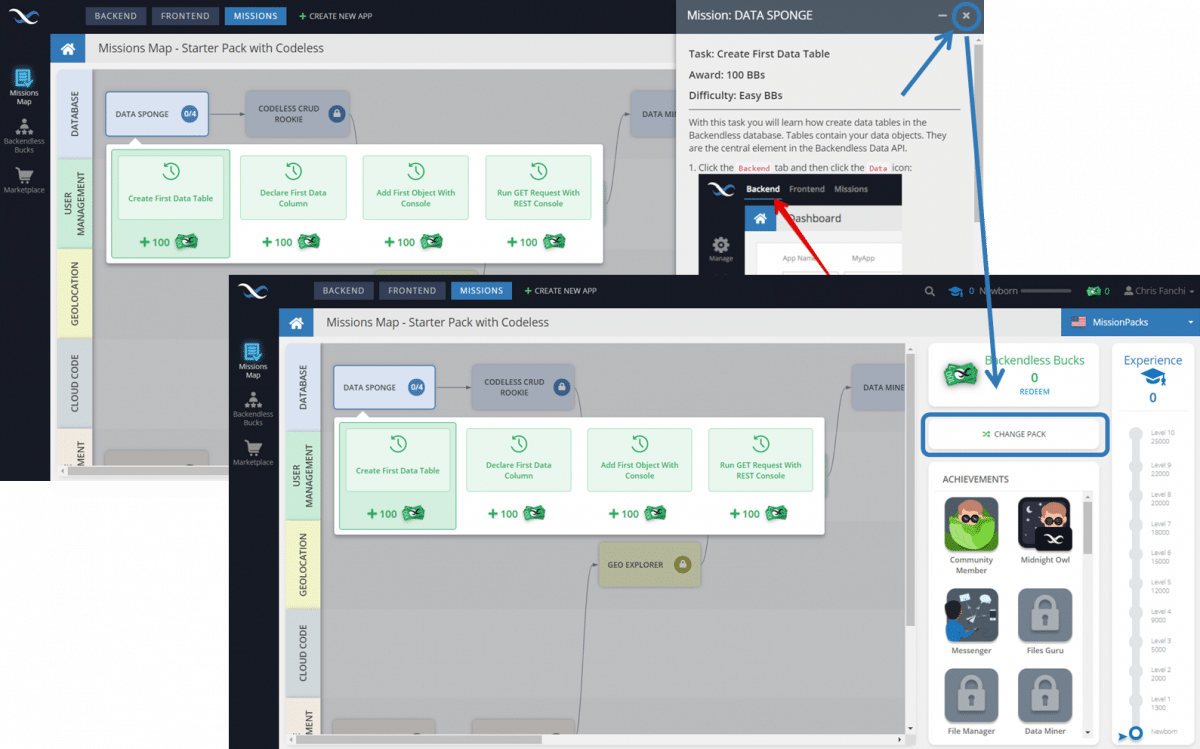
Task: Select MISSIONS tab in foreground window
Action: coord(482,291)
